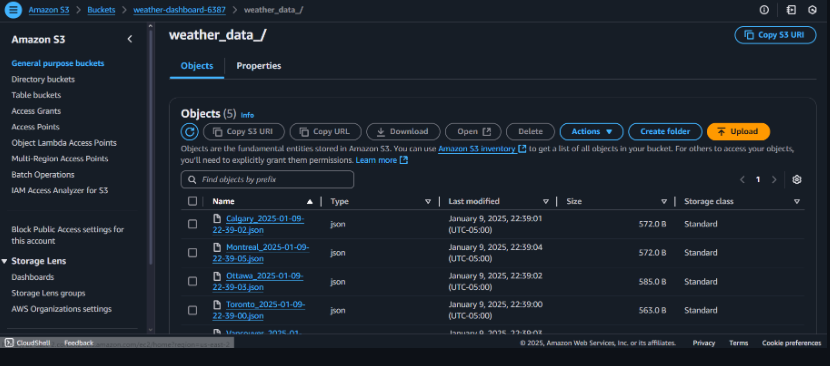Open IAM Access Analyzer for S3
The width and height of the screenshot is (830, 366).
pyautogui.click(x=60, y=190)
